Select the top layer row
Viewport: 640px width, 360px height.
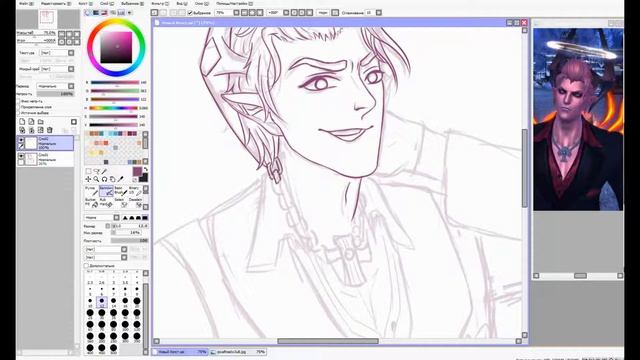pyautogui.click(x=45, y=143)
